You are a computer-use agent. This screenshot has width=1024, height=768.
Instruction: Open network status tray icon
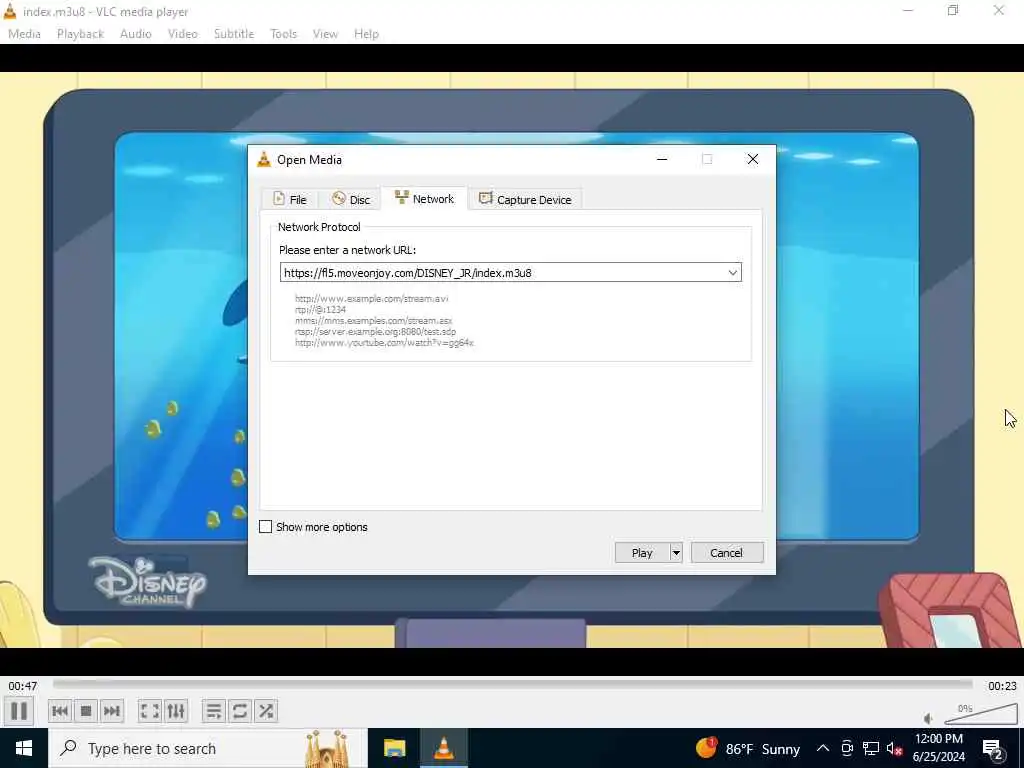click(x=871, y=748)
